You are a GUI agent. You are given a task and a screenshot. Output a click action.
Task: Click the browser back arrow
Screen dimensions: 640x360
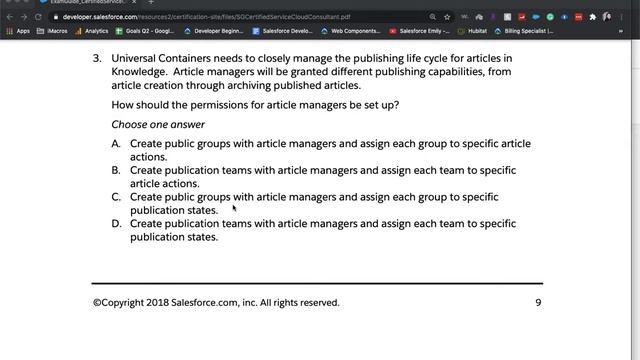(10, 17)
